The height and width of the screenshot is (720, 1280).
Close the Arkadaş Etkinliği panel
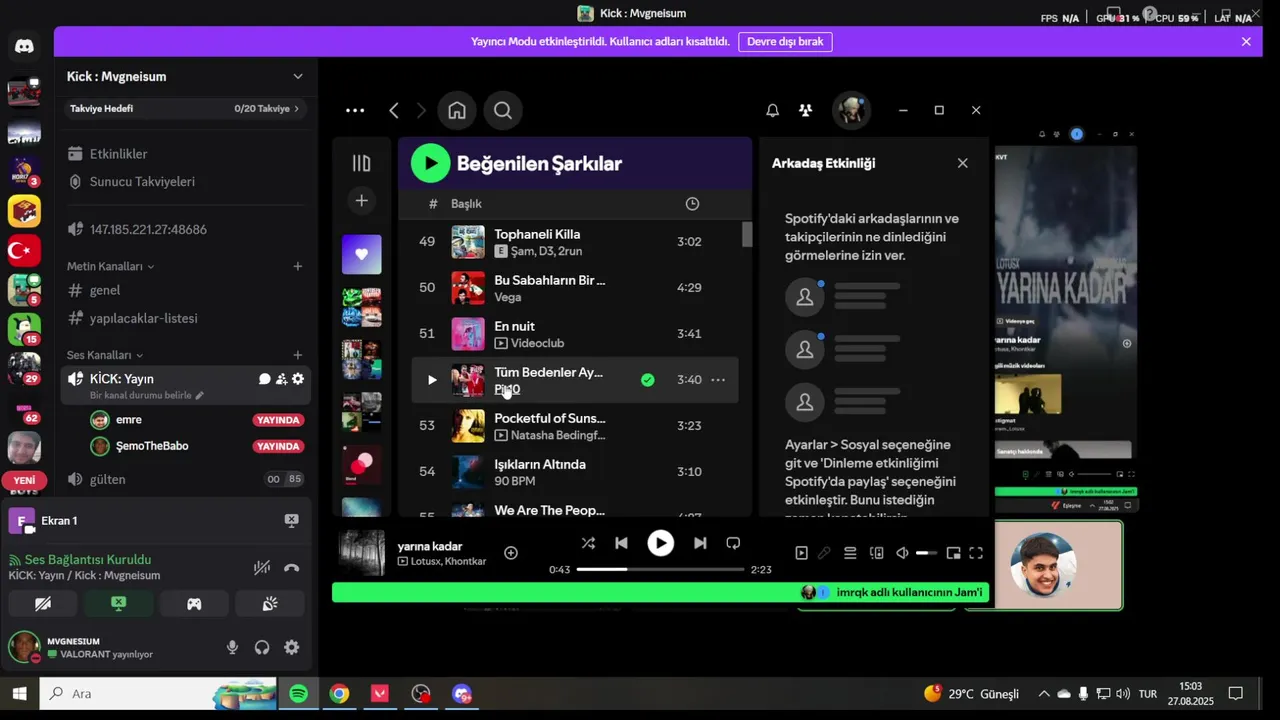click(962, 163)
